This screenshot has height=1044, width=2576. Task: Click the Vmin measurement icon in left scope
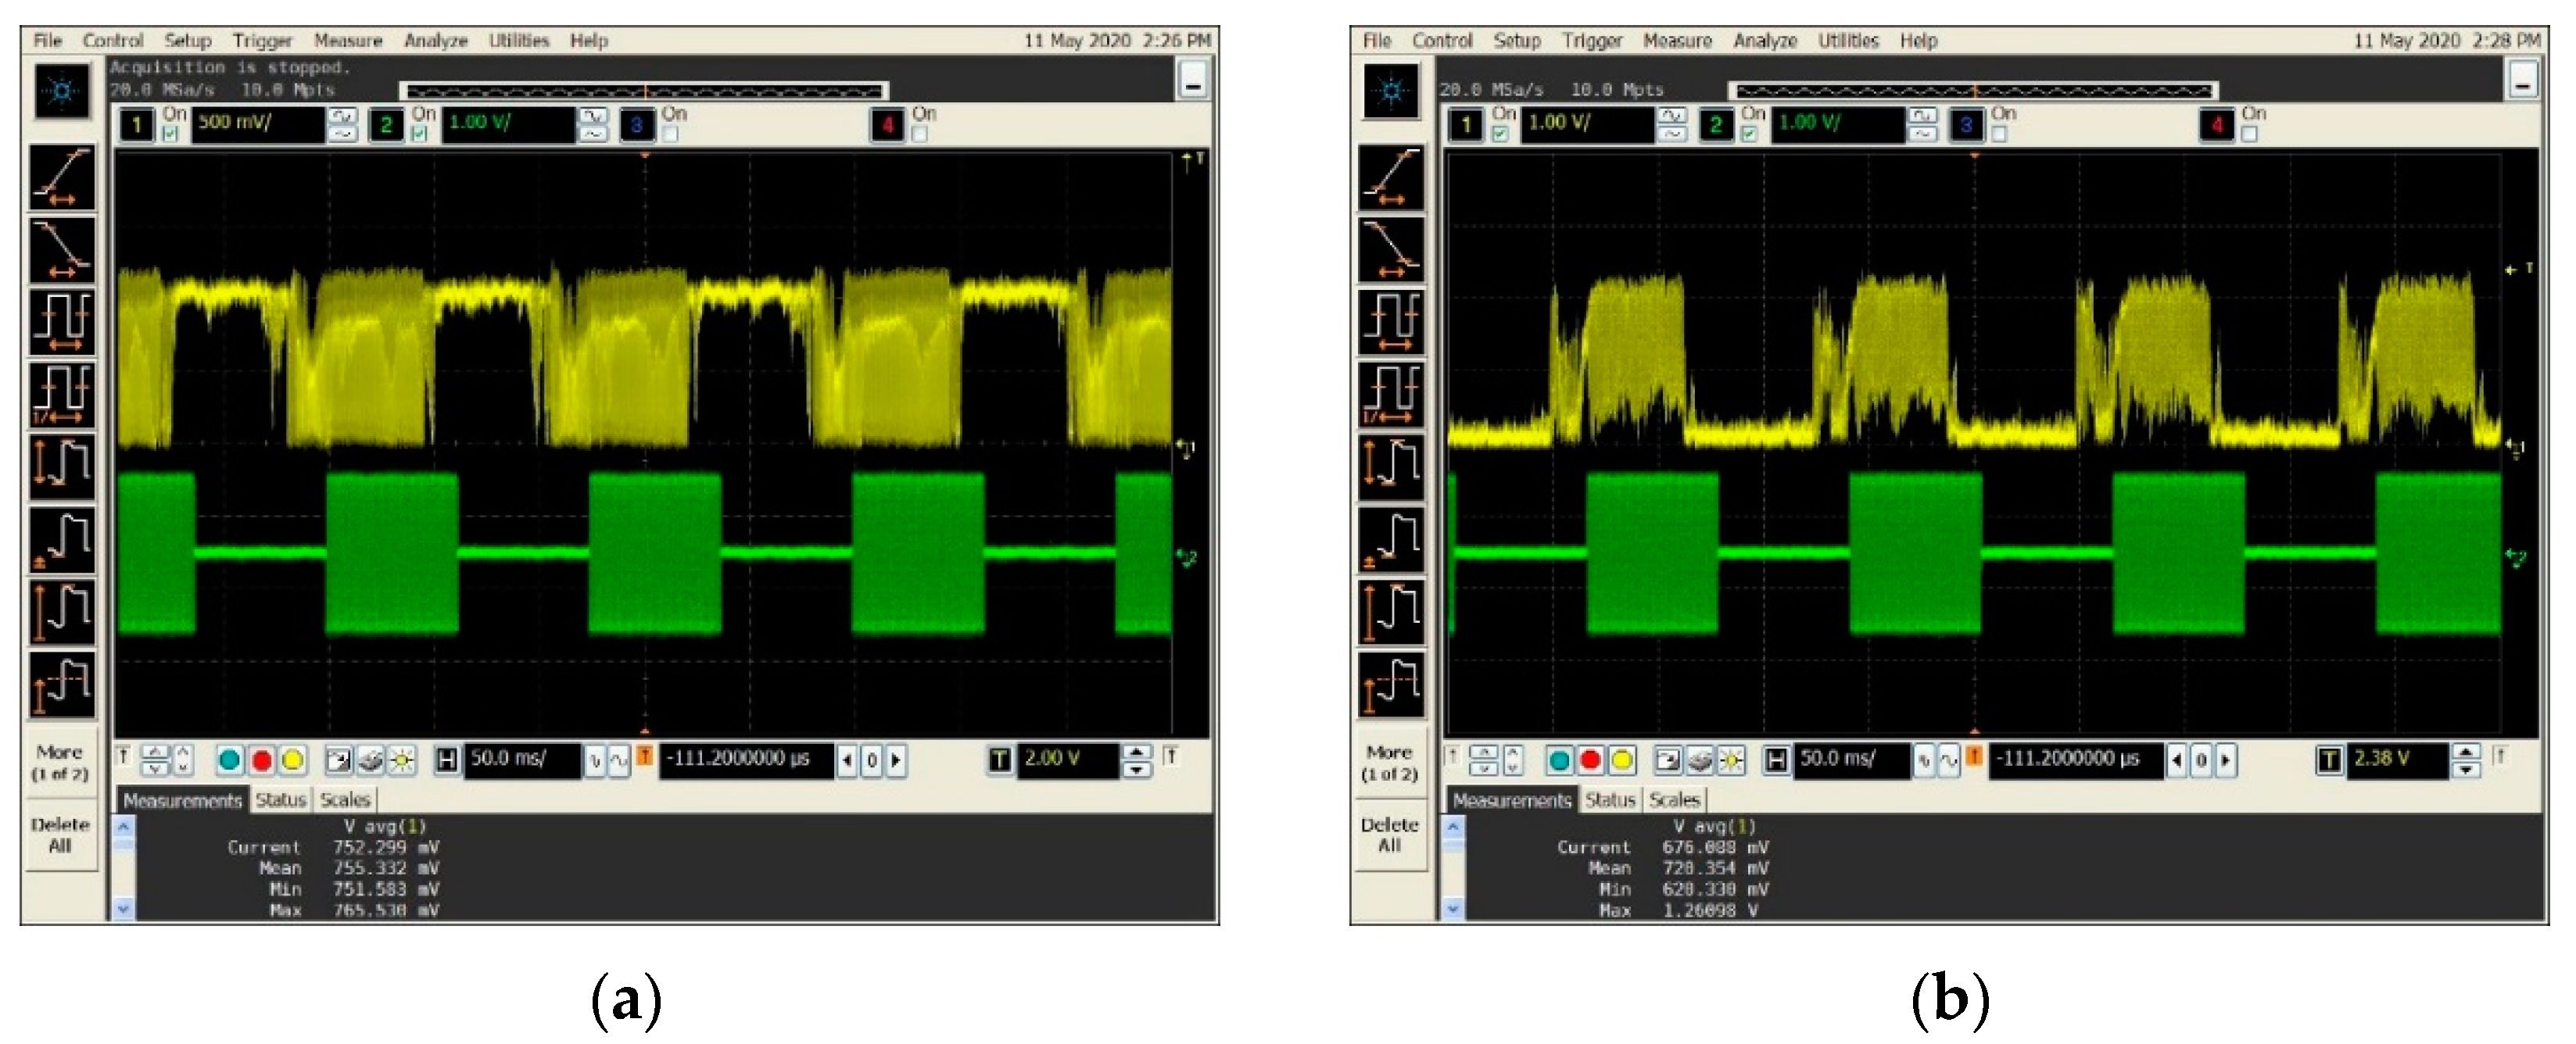(x=62, y=539)
